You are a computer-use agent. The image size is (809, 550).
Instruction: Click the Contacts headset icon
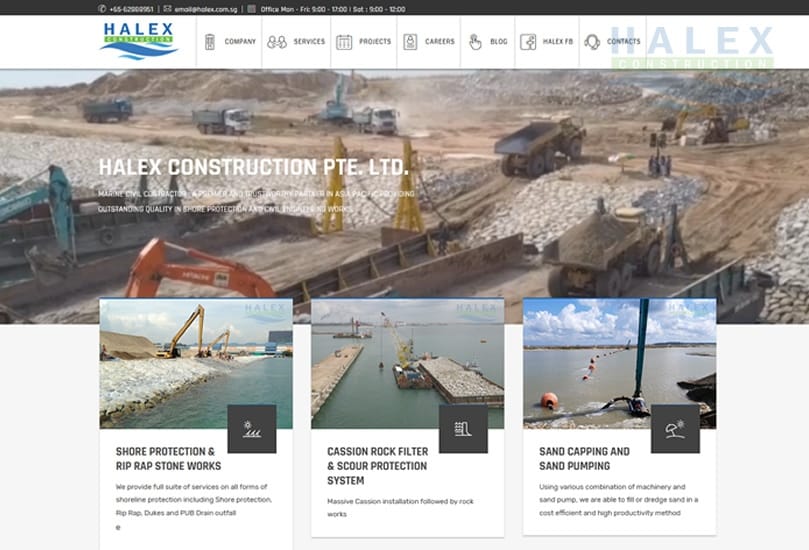point(592,42)
